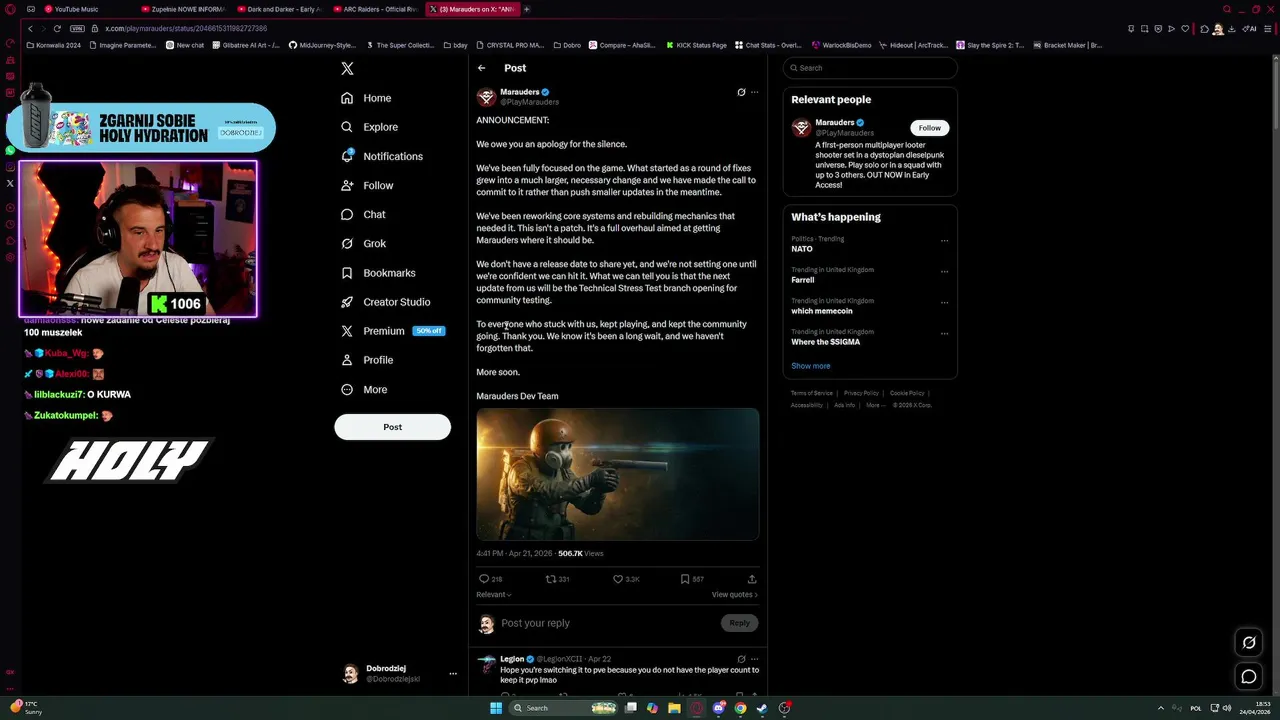Open Notifications in X sidebar
Viewport: 1280px width, 720px height.
pyautogui.click(x=381, y=156)
